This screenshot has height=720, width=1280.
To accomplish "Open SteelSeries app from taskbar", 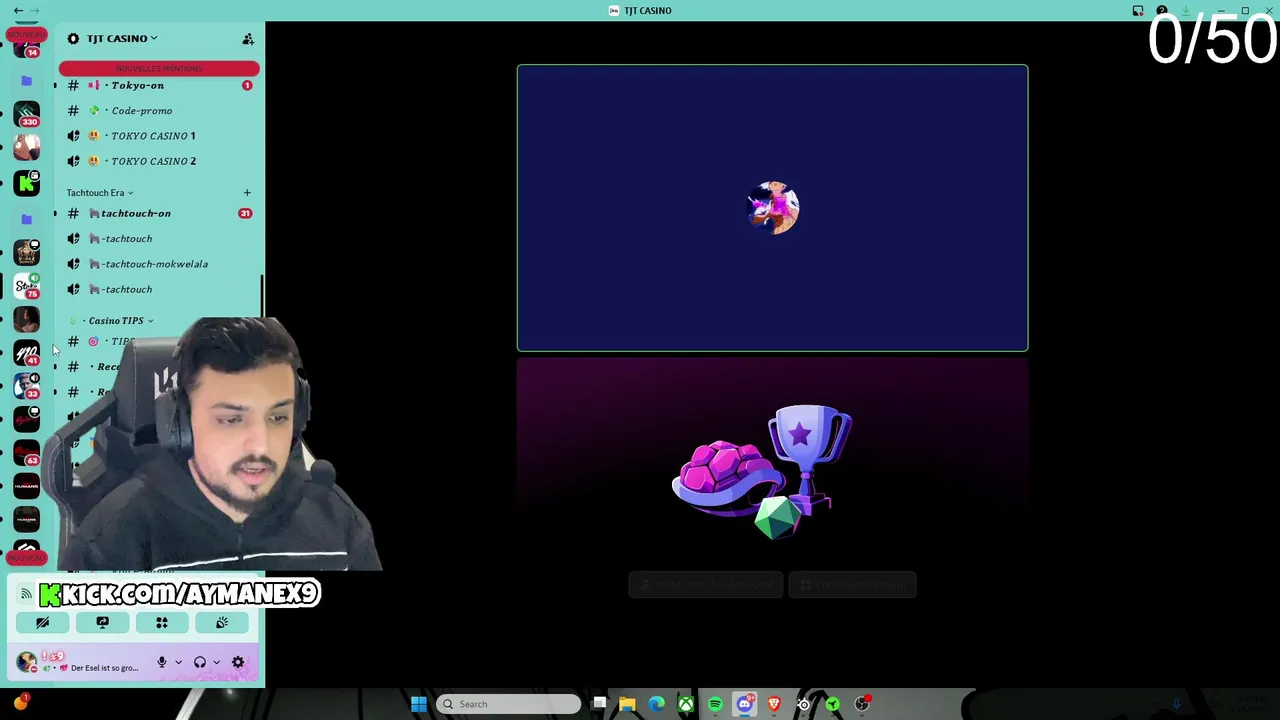I will (803, 704).
